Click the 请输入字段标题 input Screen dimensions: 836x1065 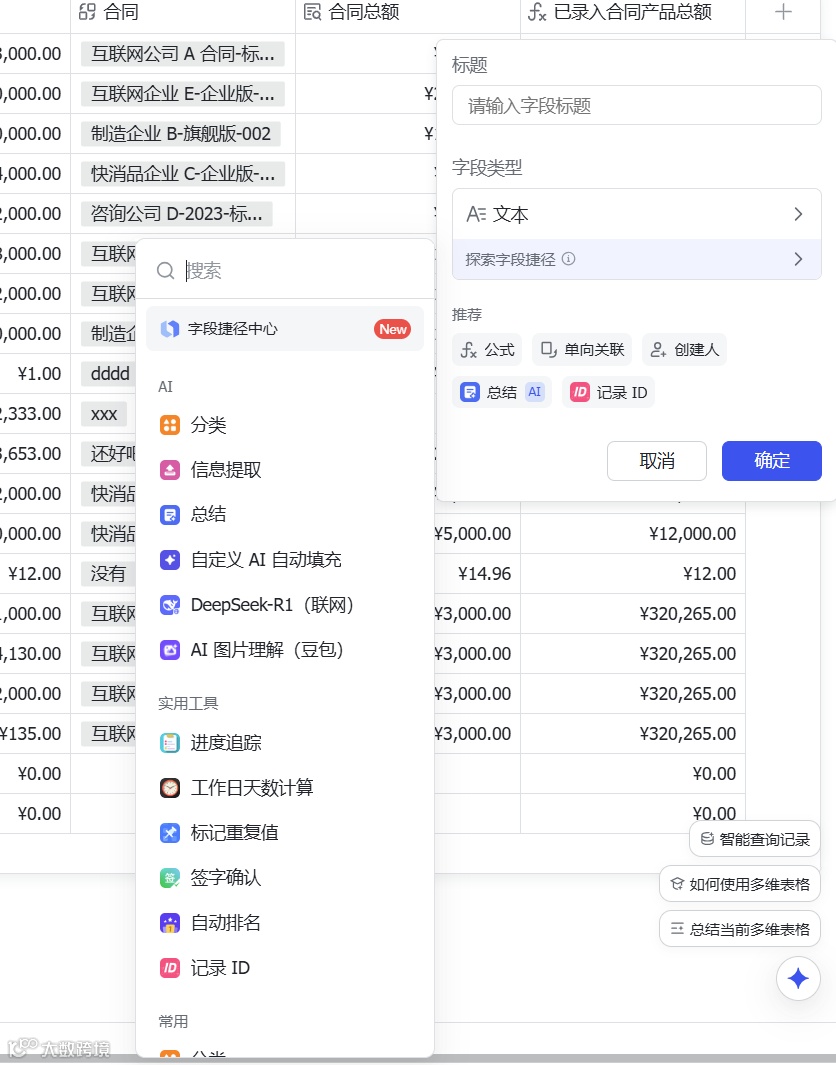coord(636,105)
